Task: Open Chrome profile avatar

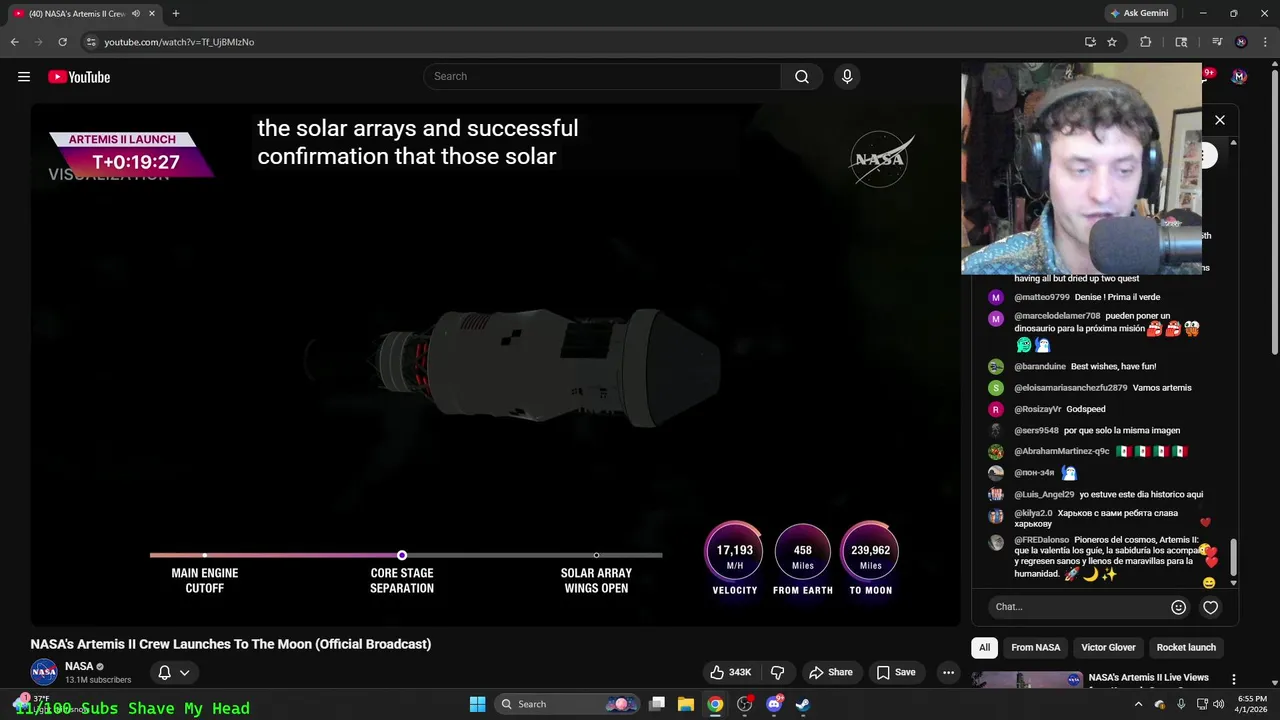Action: [1241, 42]
